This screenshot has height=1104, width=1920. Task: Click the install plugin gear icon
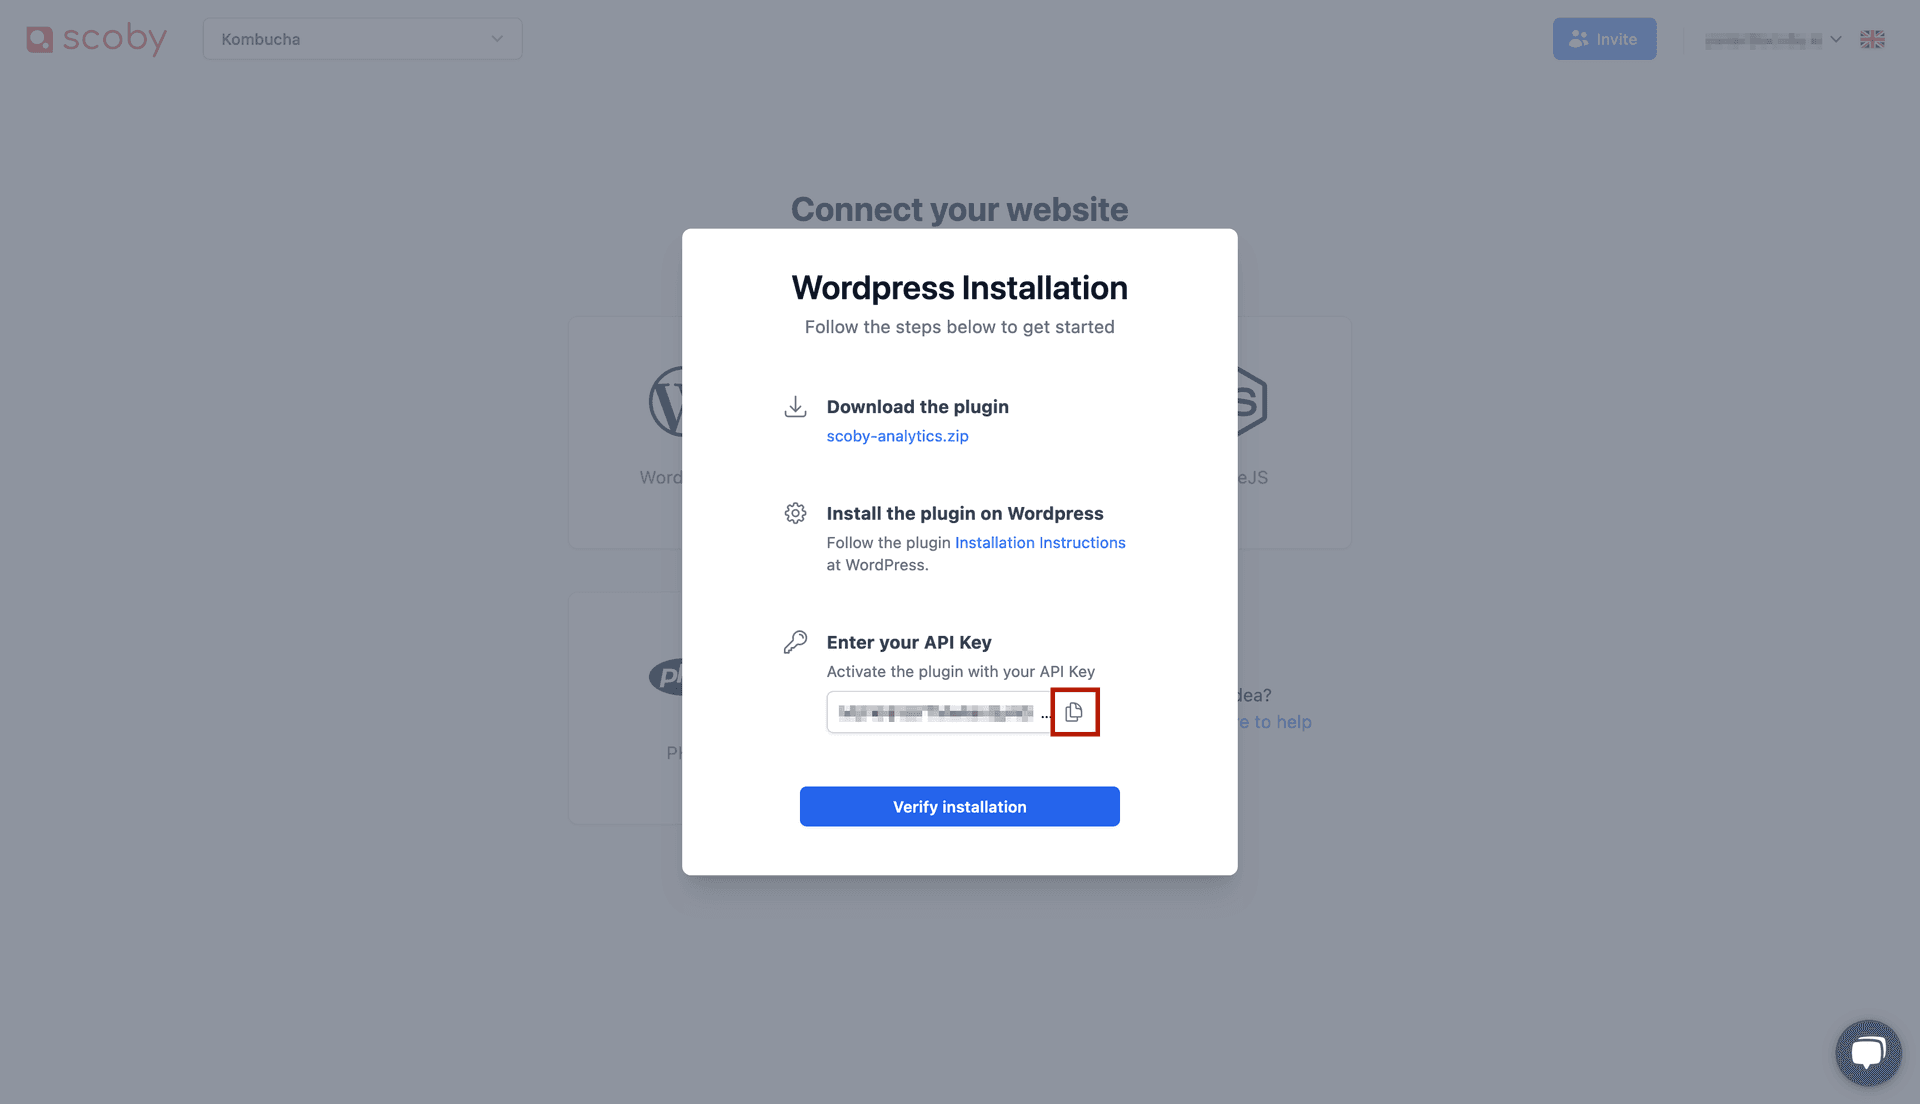click(794, 512)
